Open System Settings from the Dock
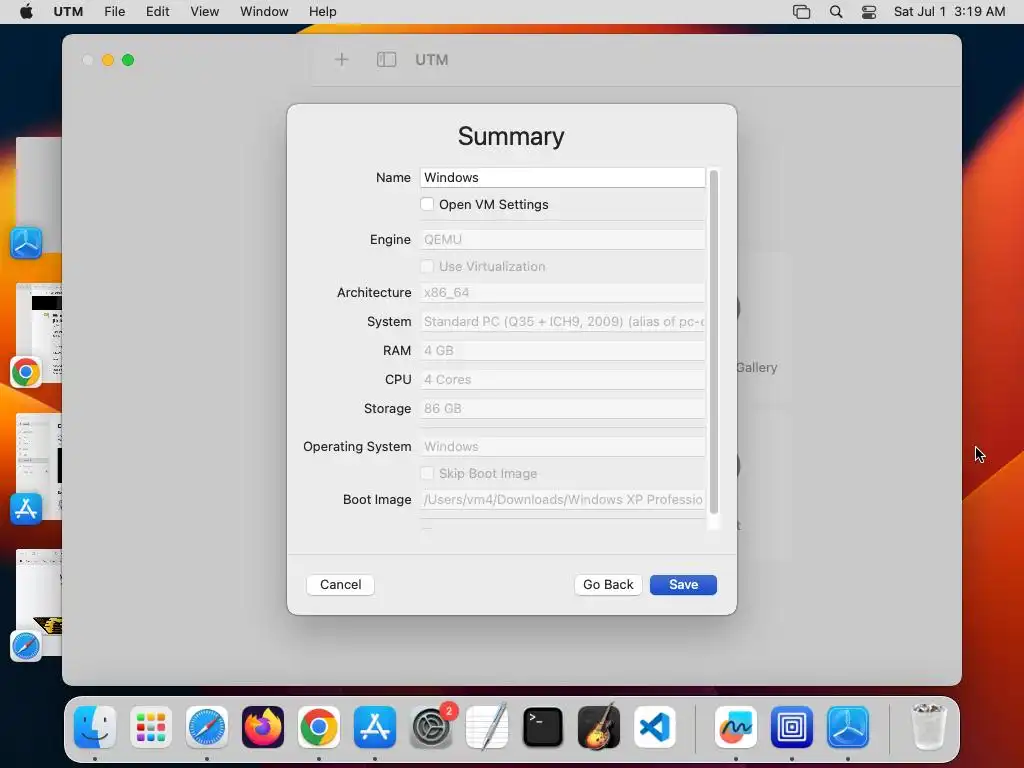Viewport: 1024px width, 768px height. [431, 727]
